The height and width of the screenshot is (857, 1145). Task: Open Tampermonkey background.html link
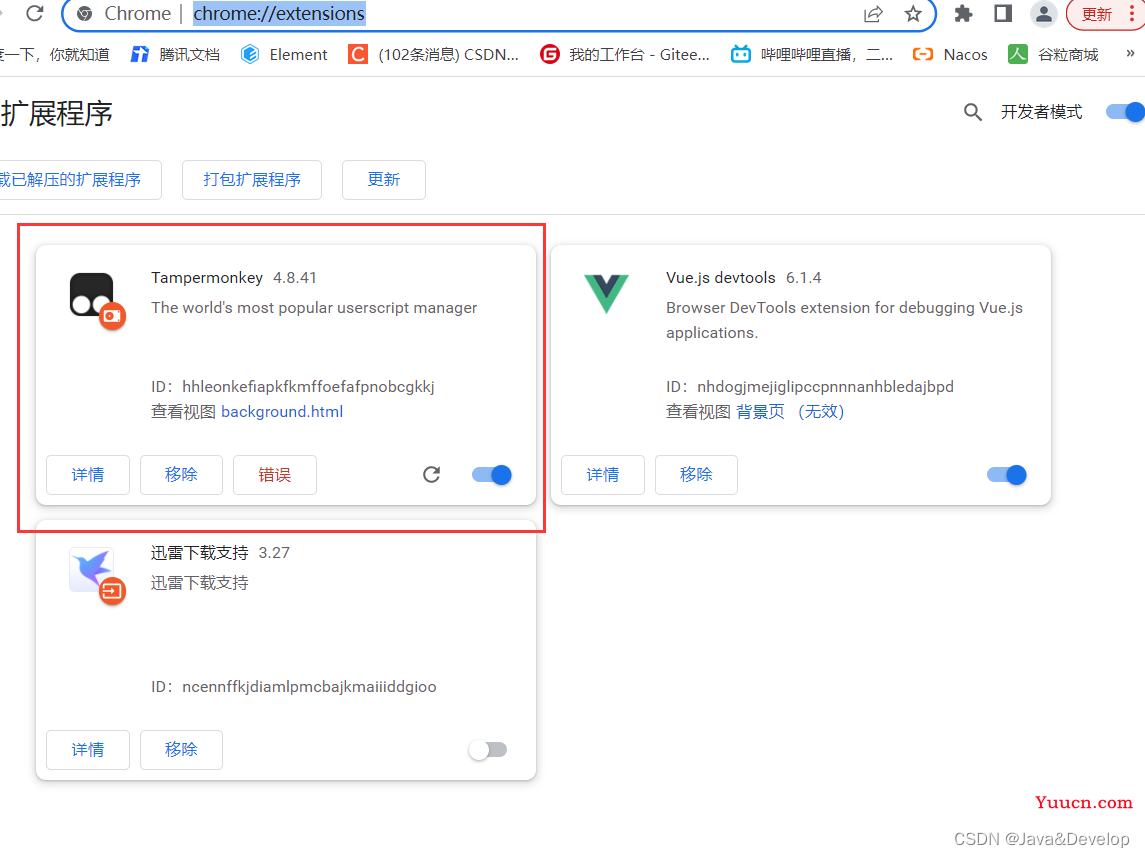tap(282, 412)
